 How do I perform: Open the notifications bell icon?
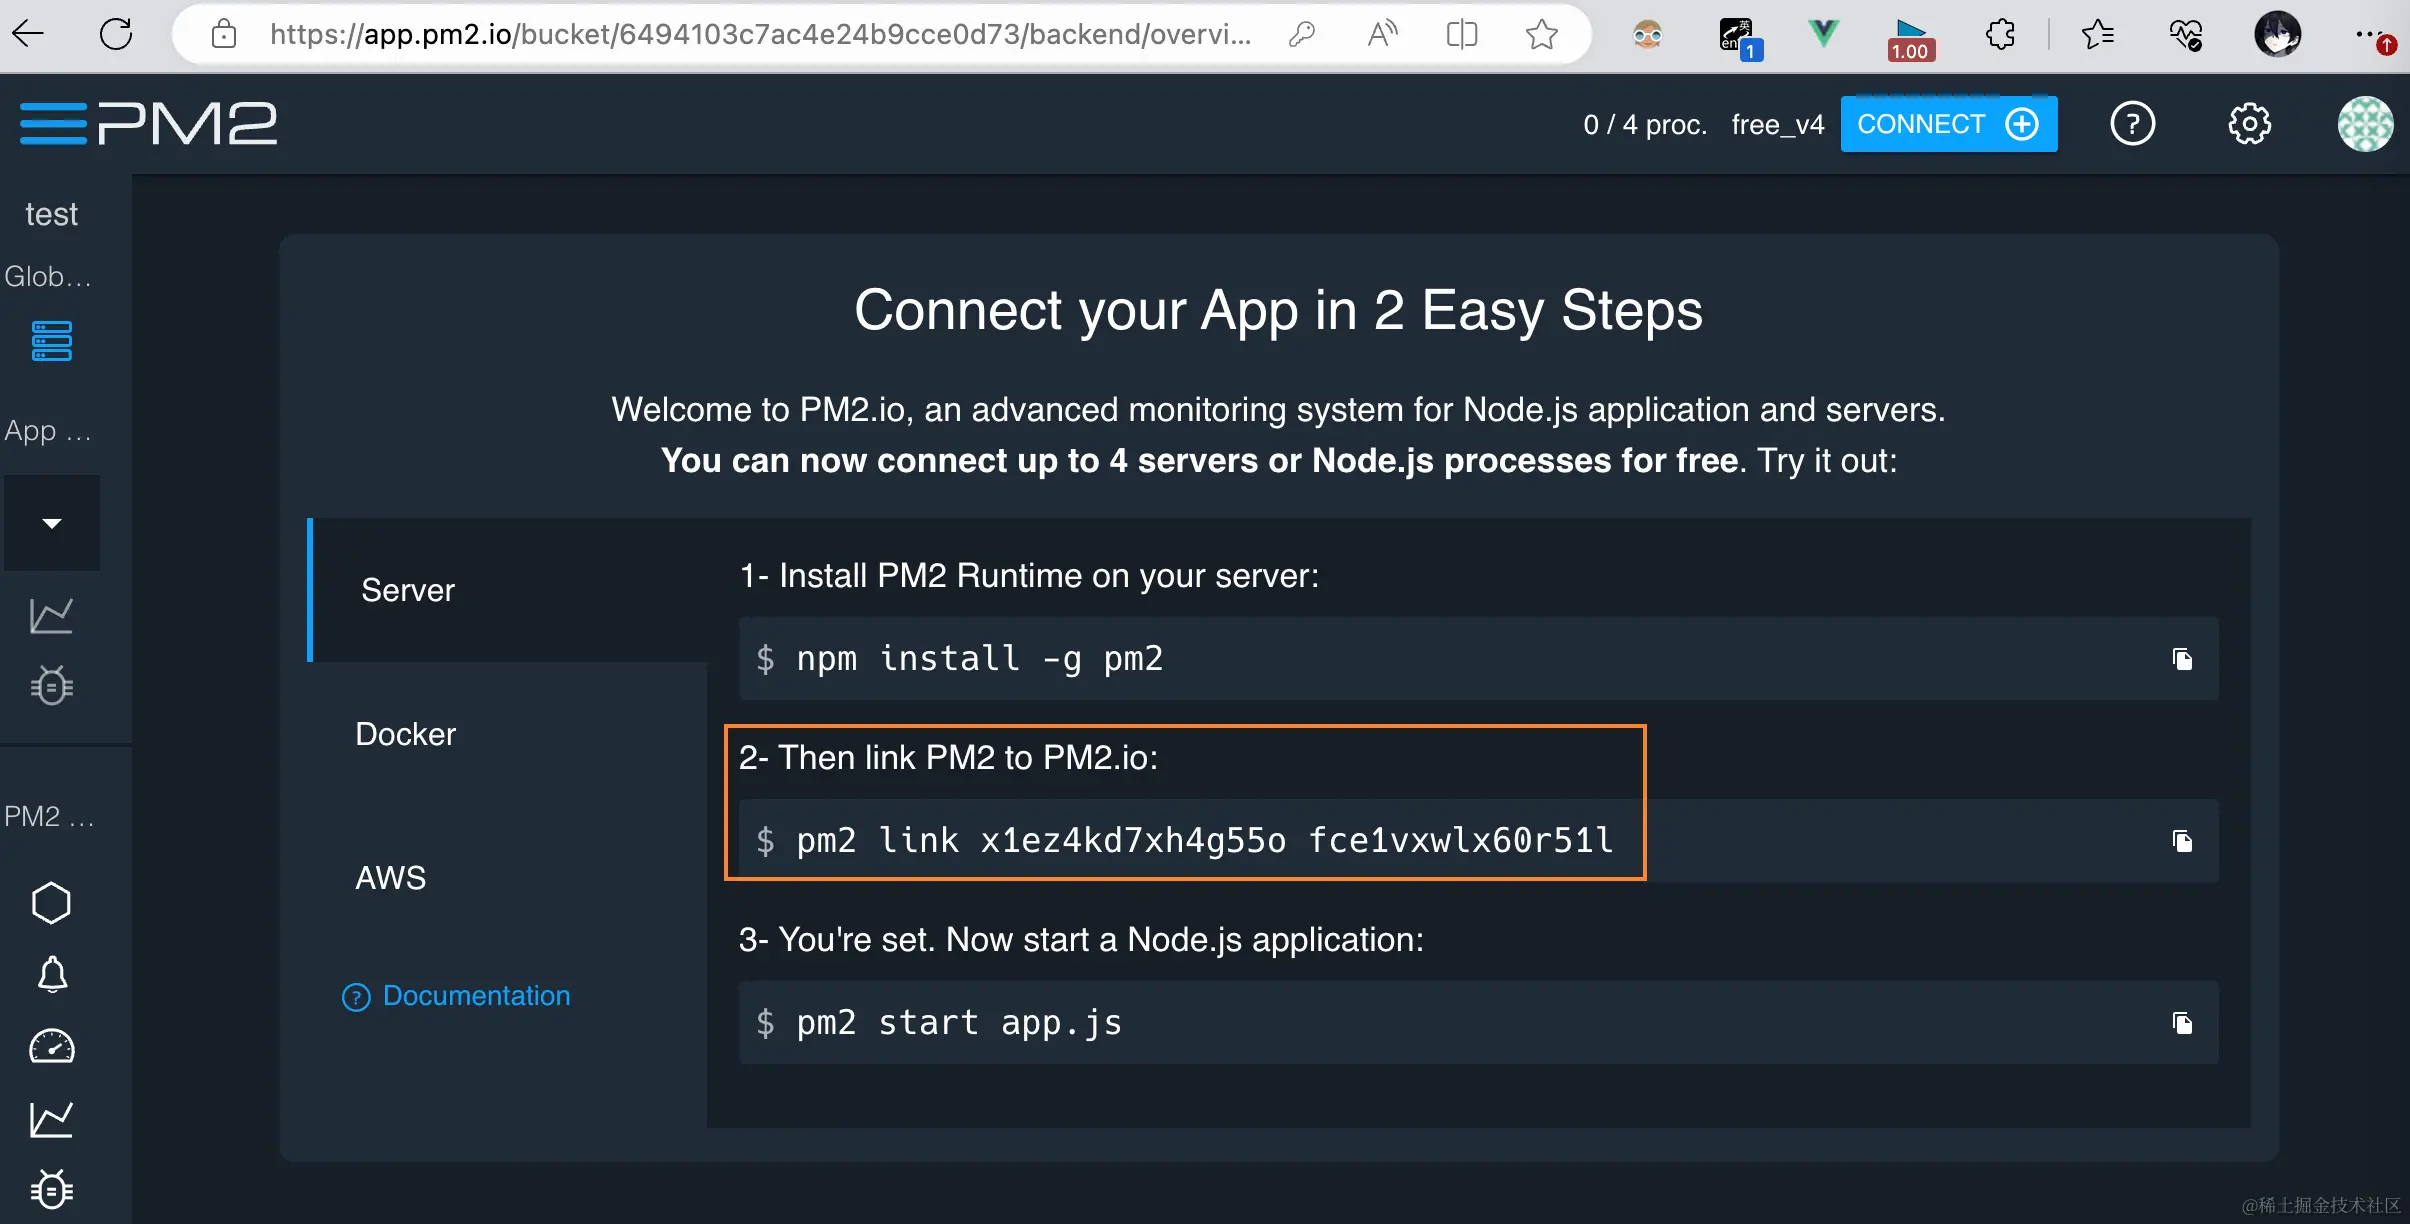point(52,974)
